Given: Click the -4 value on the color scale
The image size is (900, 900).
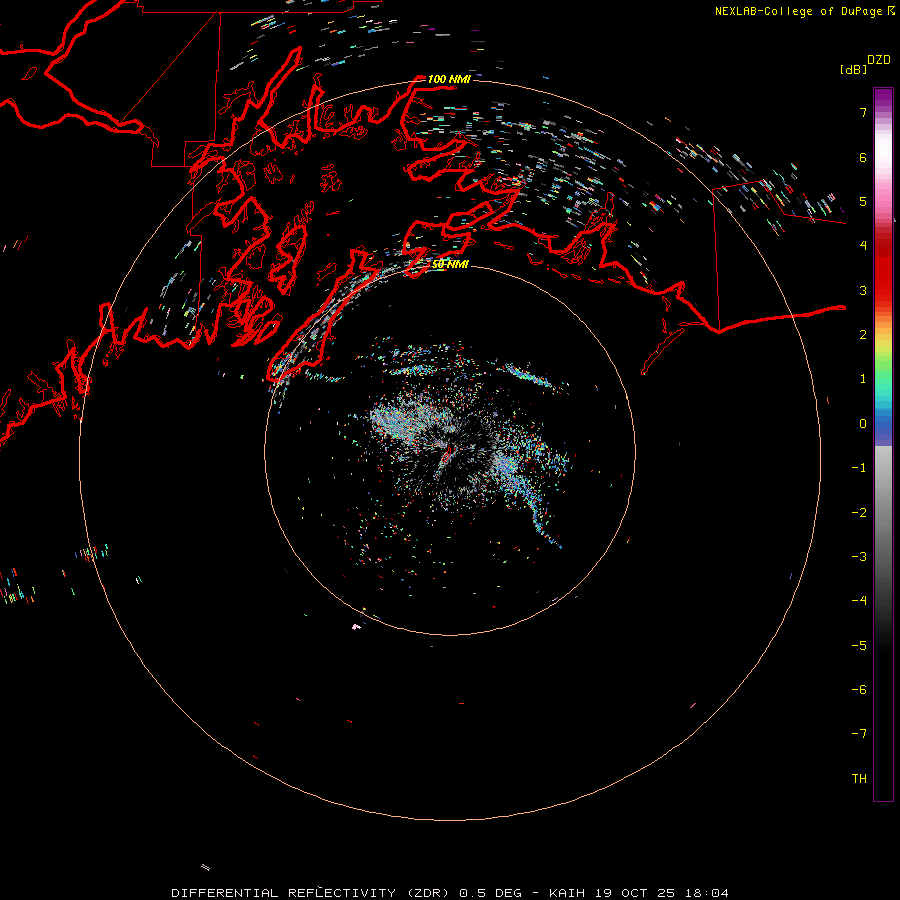Looking at the screenshot, I should pyautogui.click(x=859, y=601).
